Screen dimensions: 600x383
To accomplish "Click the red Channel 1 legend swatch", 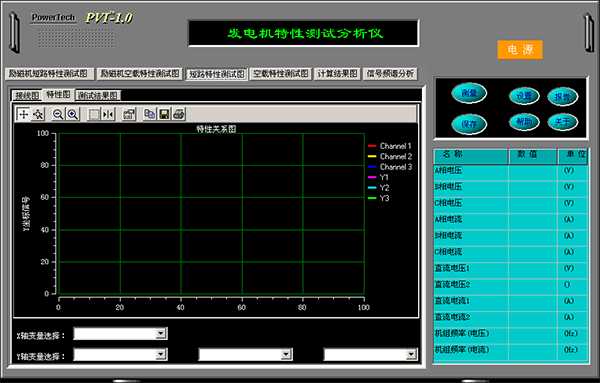I will point(372,146).
